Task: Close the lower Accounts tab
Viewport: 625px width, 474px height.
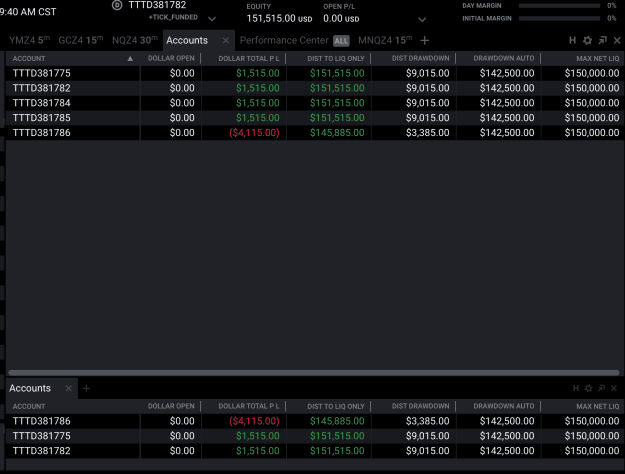Action: point(69,388)
